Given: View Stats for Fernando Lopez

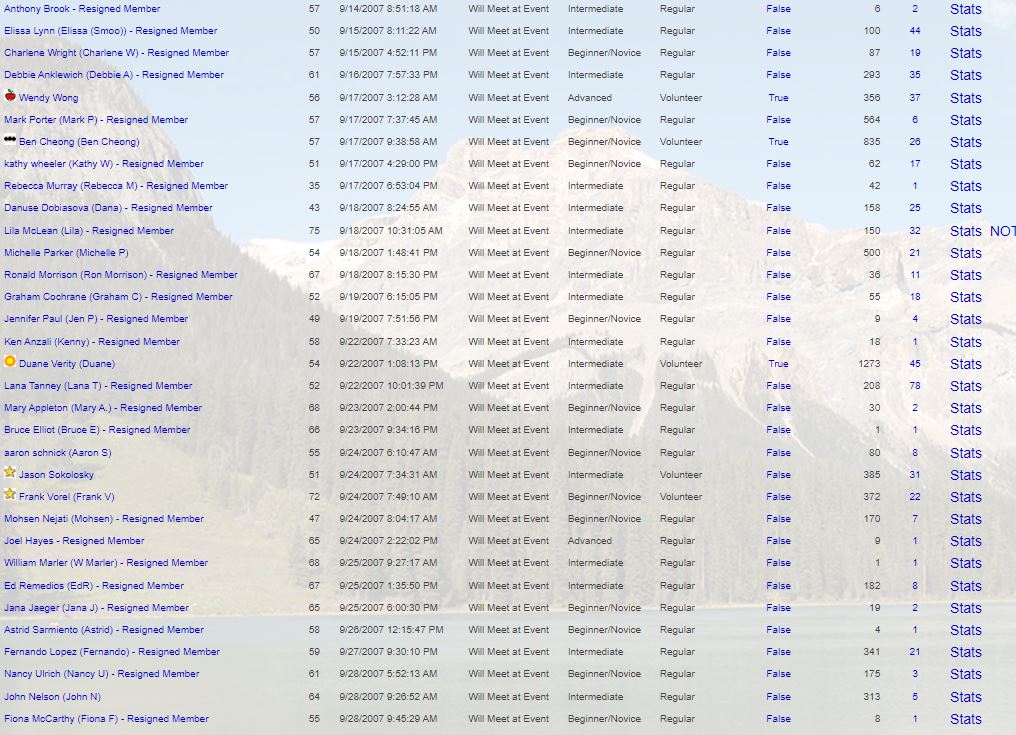Looking at the screenshot, I should coord(965,652).
